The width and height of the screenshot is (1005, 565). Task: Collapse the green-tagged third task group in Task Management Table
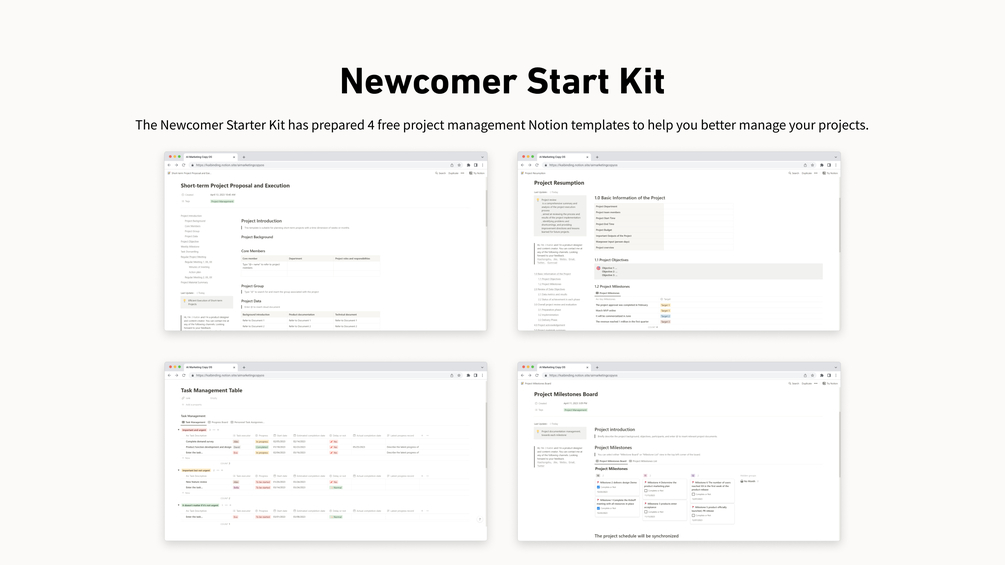click(179, 505)
